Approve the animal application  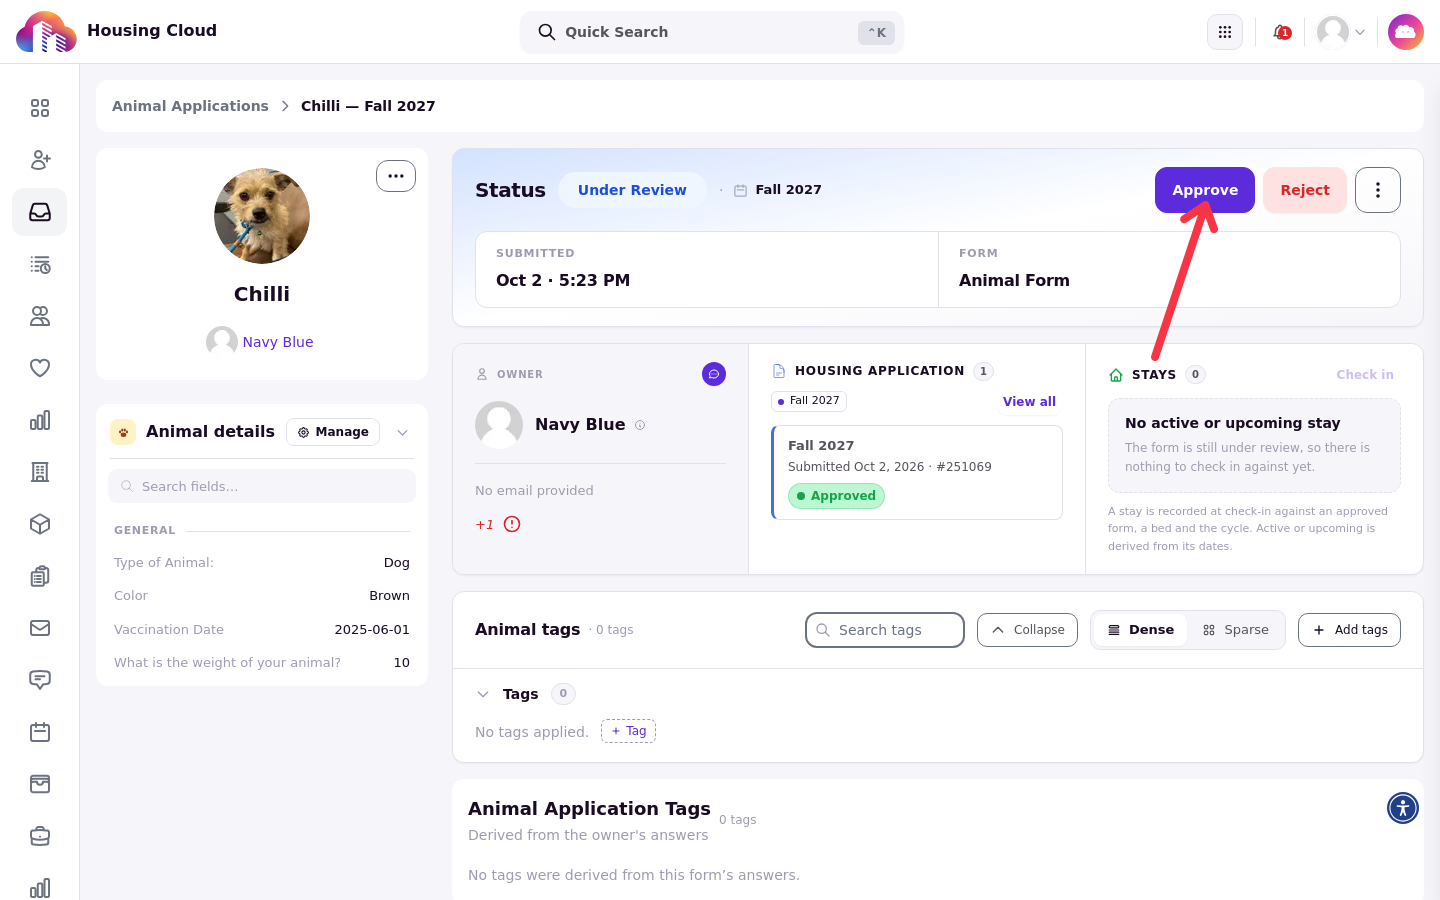(1205, 190)
